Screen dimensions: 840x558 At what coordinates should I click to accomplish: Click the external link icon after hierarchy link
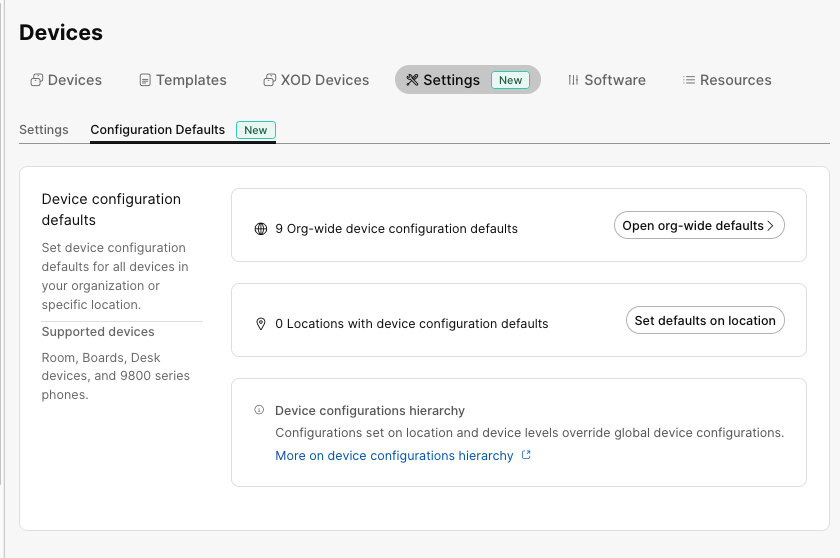pyautogui.click(x=527, y=456)
